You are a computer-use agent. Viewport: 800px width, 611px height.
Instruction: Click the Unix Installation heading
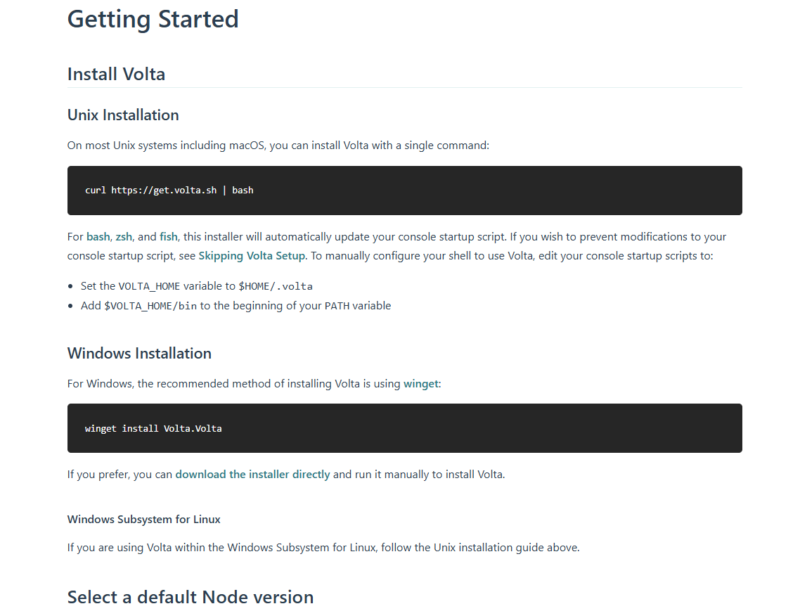tap(123, 115)
